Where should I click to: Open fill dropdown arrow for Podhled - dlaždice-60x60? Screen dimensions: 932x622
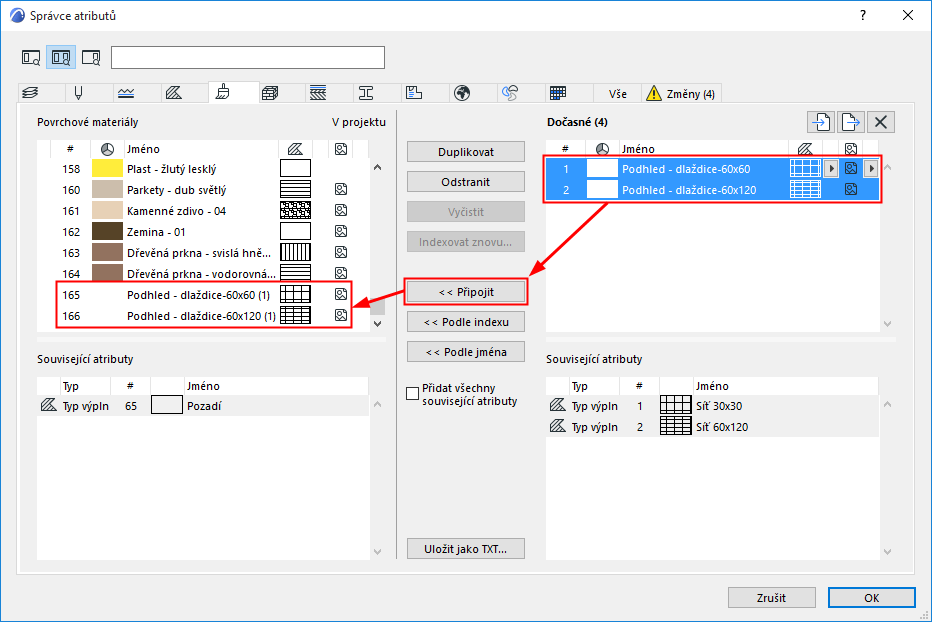pyautogui.click(x=831, y=169)
